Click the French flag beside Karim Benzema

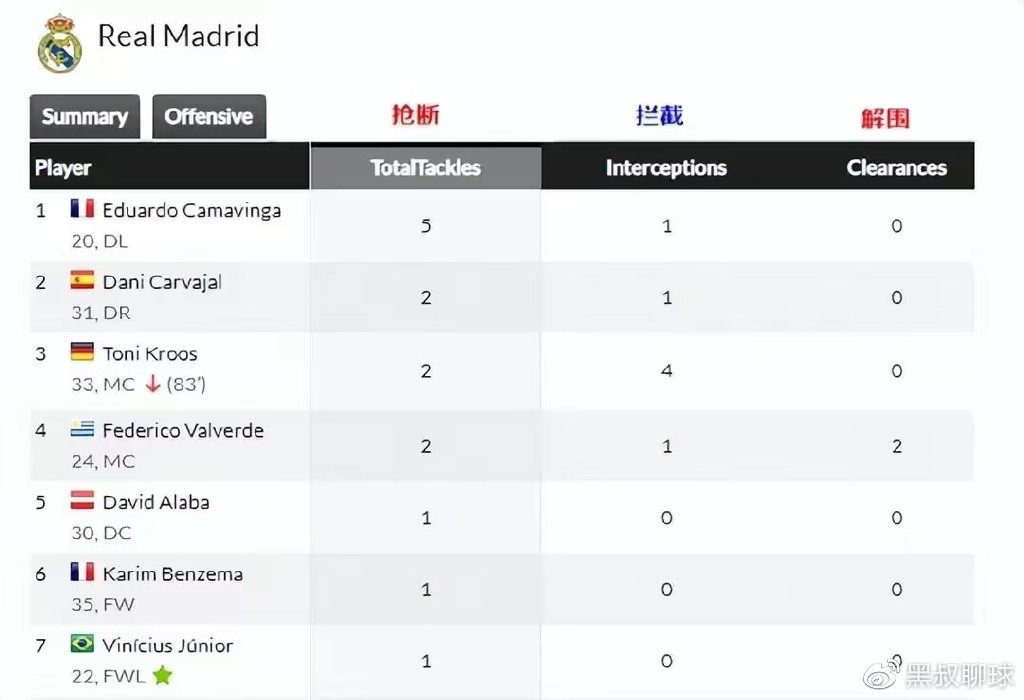pos(82,572)
